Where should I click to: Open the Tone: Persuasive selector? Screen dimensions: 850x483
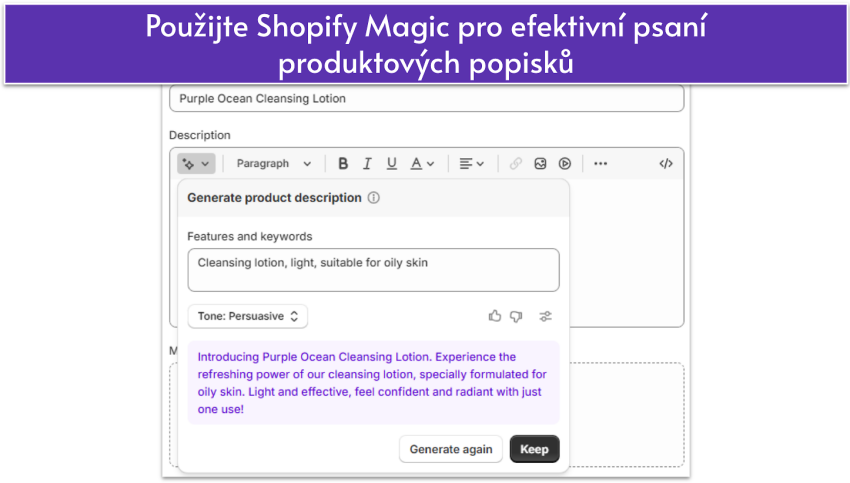pyautogui.click(x=248, y=317)
